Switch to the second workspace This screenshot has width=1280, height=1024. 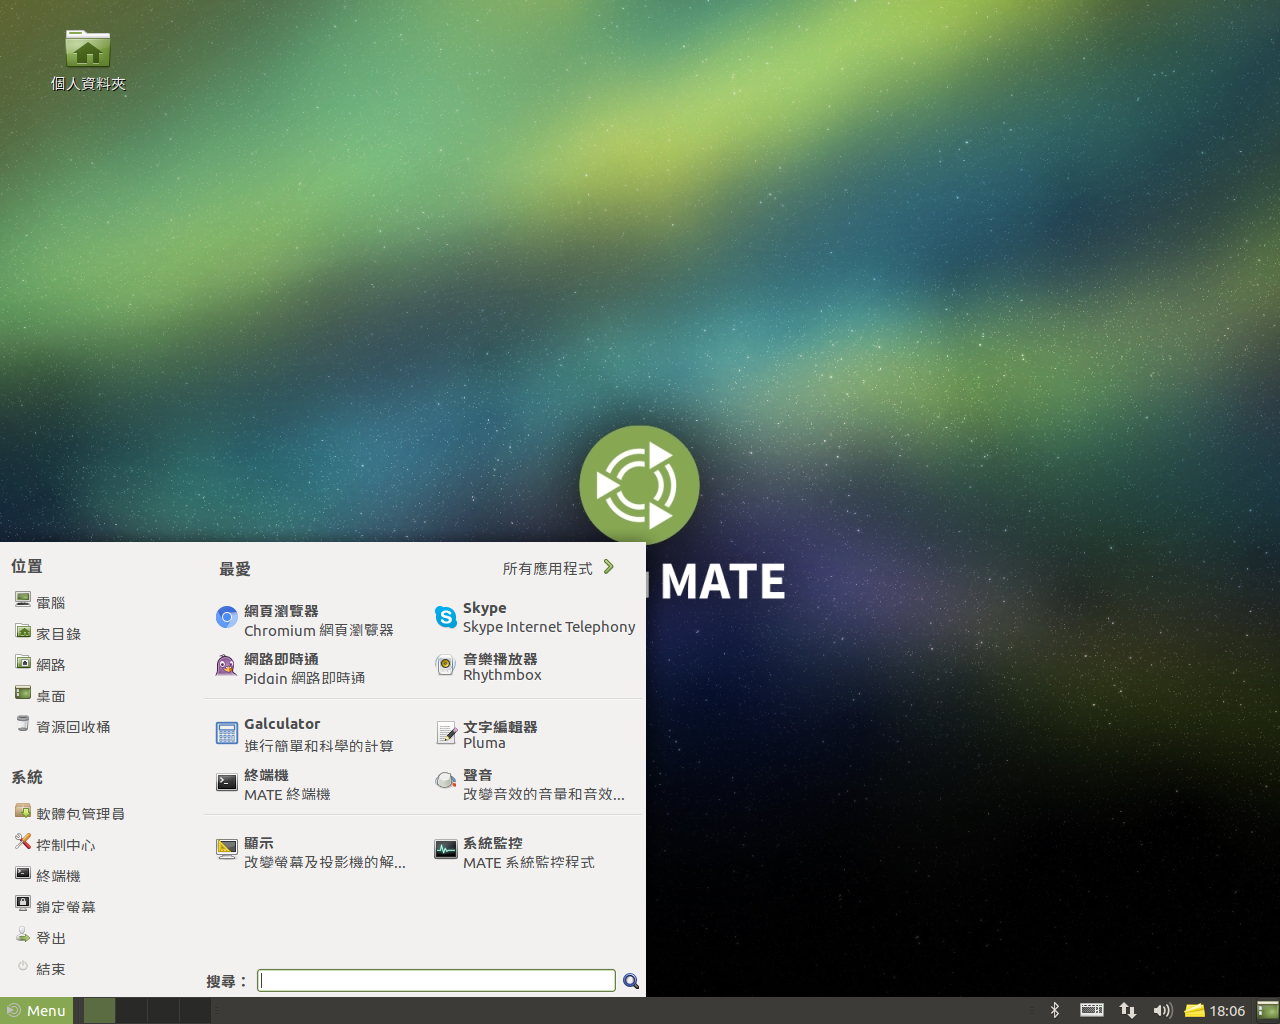coord(131,1010)
